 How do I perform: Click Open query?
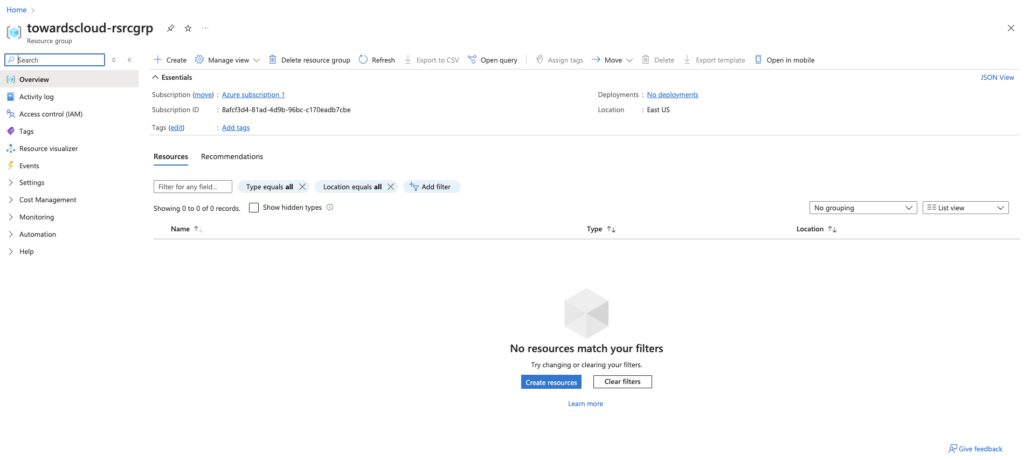[493, 60]
